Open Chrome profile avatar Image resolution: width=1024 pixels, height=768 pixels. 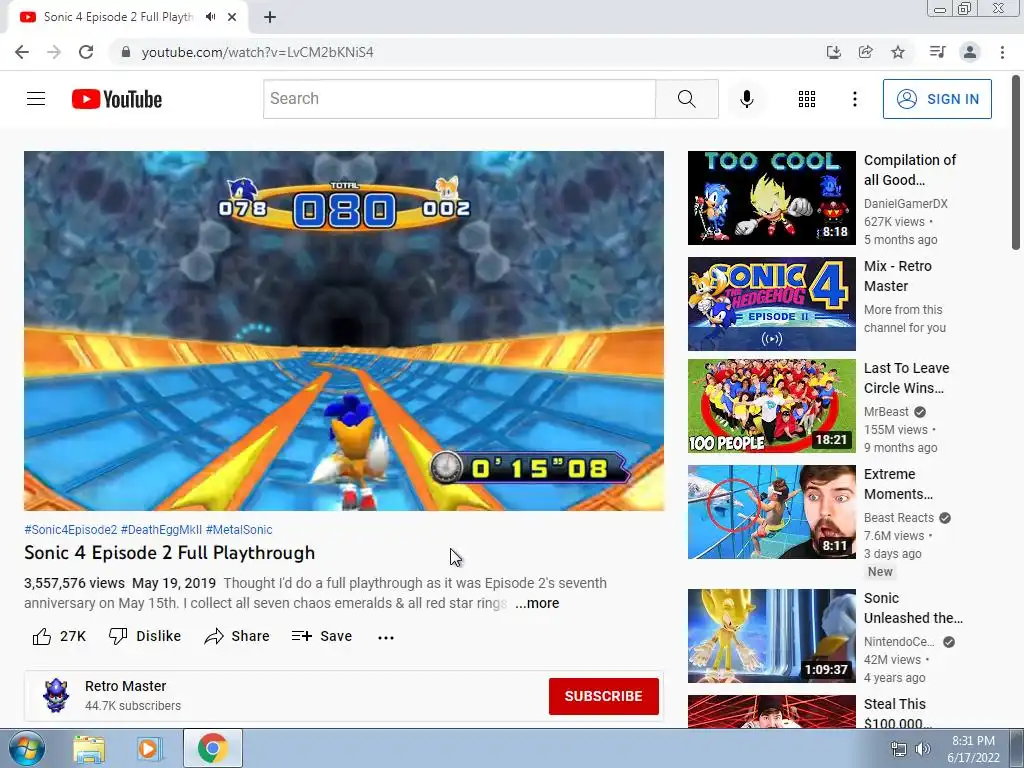point(970,52)
